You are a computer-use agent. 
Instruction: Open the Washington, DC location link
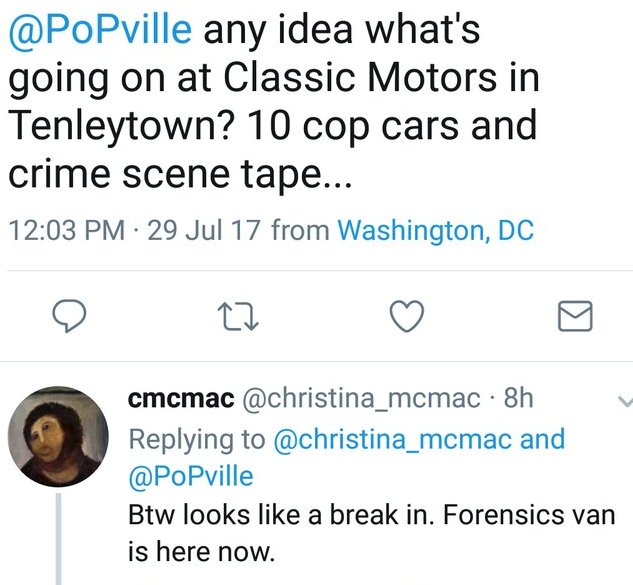coord(436,231)
